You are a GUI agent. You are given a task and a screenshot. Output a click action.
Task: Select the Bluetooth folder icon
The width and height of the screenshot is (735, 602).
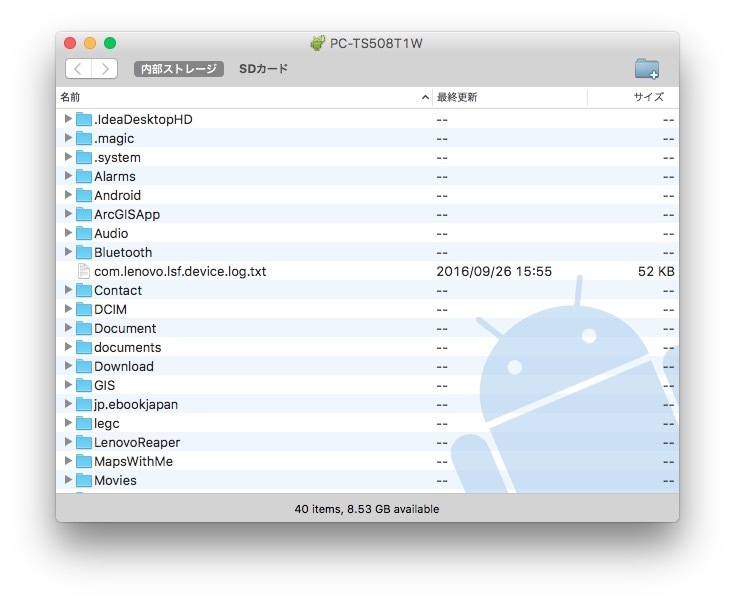click(84, 252)
